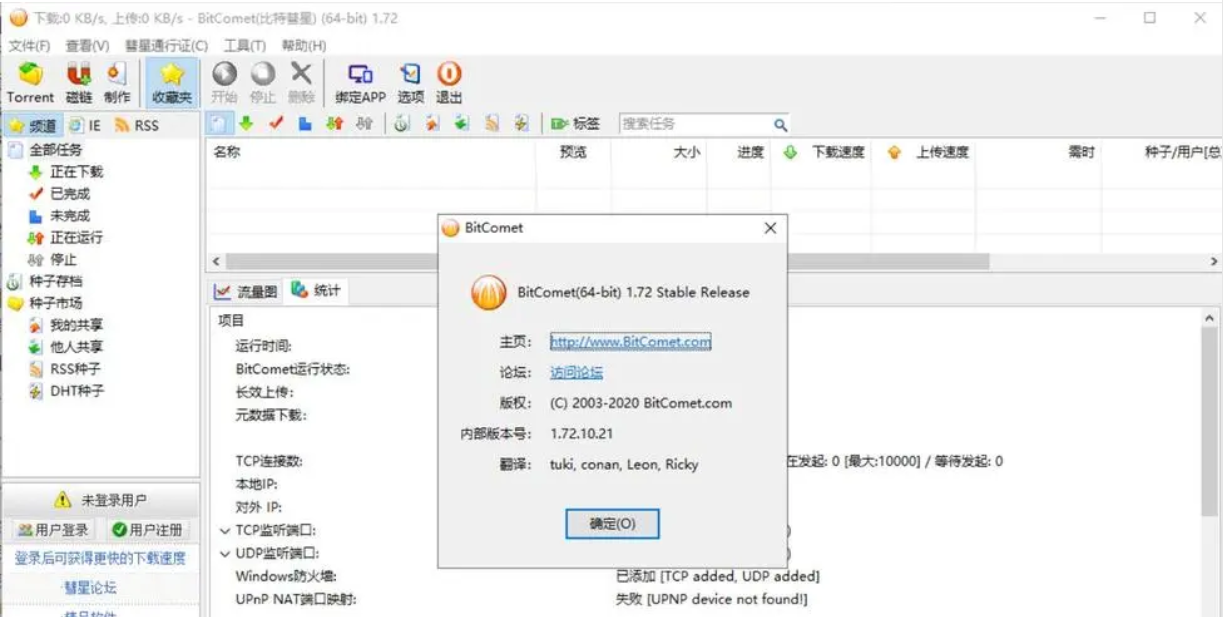Switch to the IE sidebar tab
Image resolution: width=1223 pixels, height=617 pixels.
click(85, 125)
